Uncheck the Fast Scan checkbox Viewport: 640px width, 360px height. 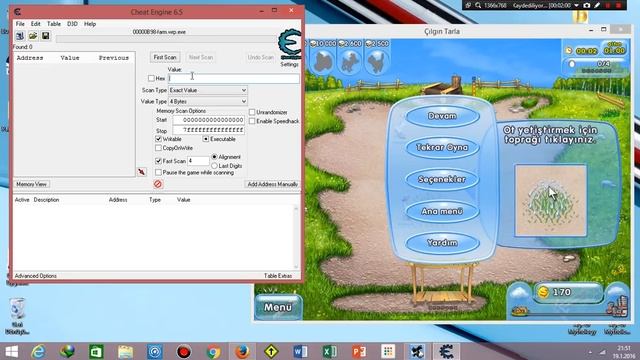(158, 161)
